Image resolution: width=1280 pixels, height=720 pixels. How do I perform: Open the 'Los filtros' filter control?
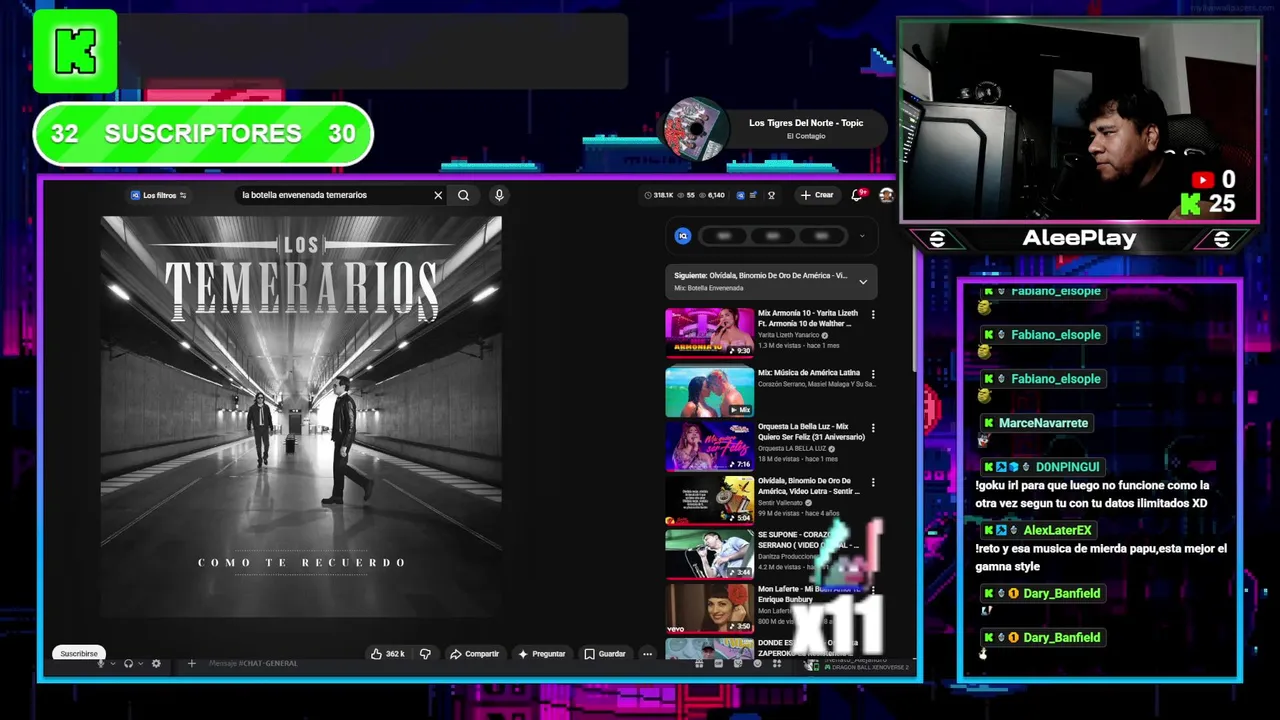(x=159, y=195)
